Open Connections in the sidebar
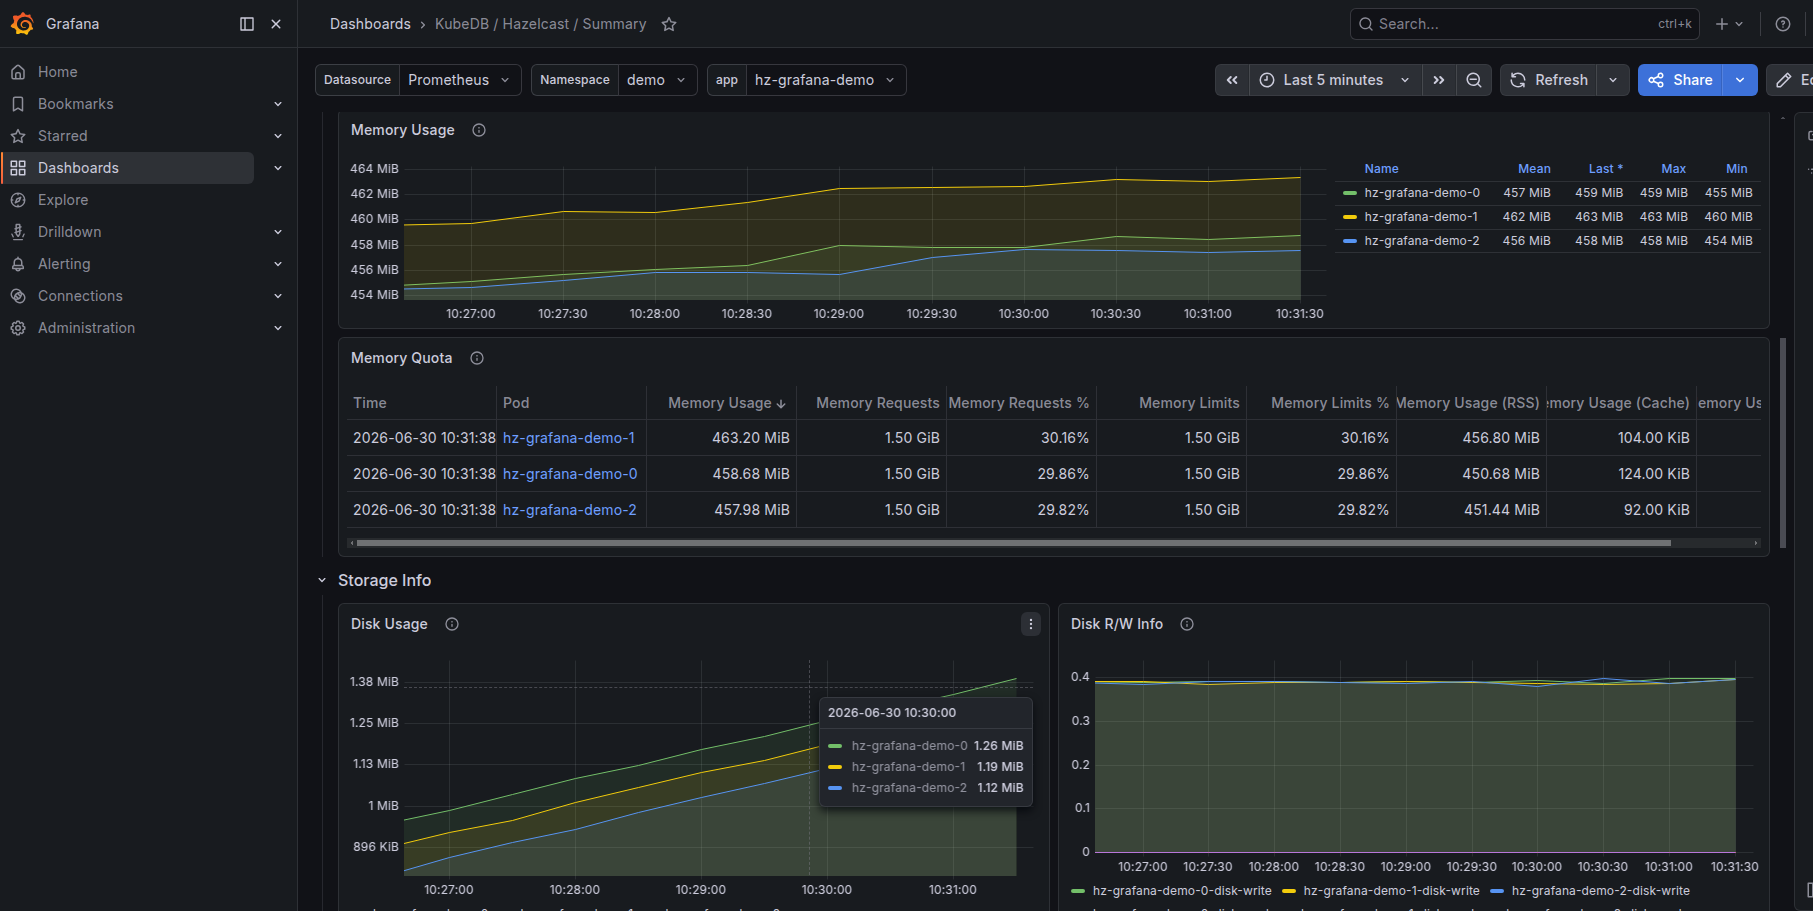Screen dimensions: 1813x911 click(80, 296)
